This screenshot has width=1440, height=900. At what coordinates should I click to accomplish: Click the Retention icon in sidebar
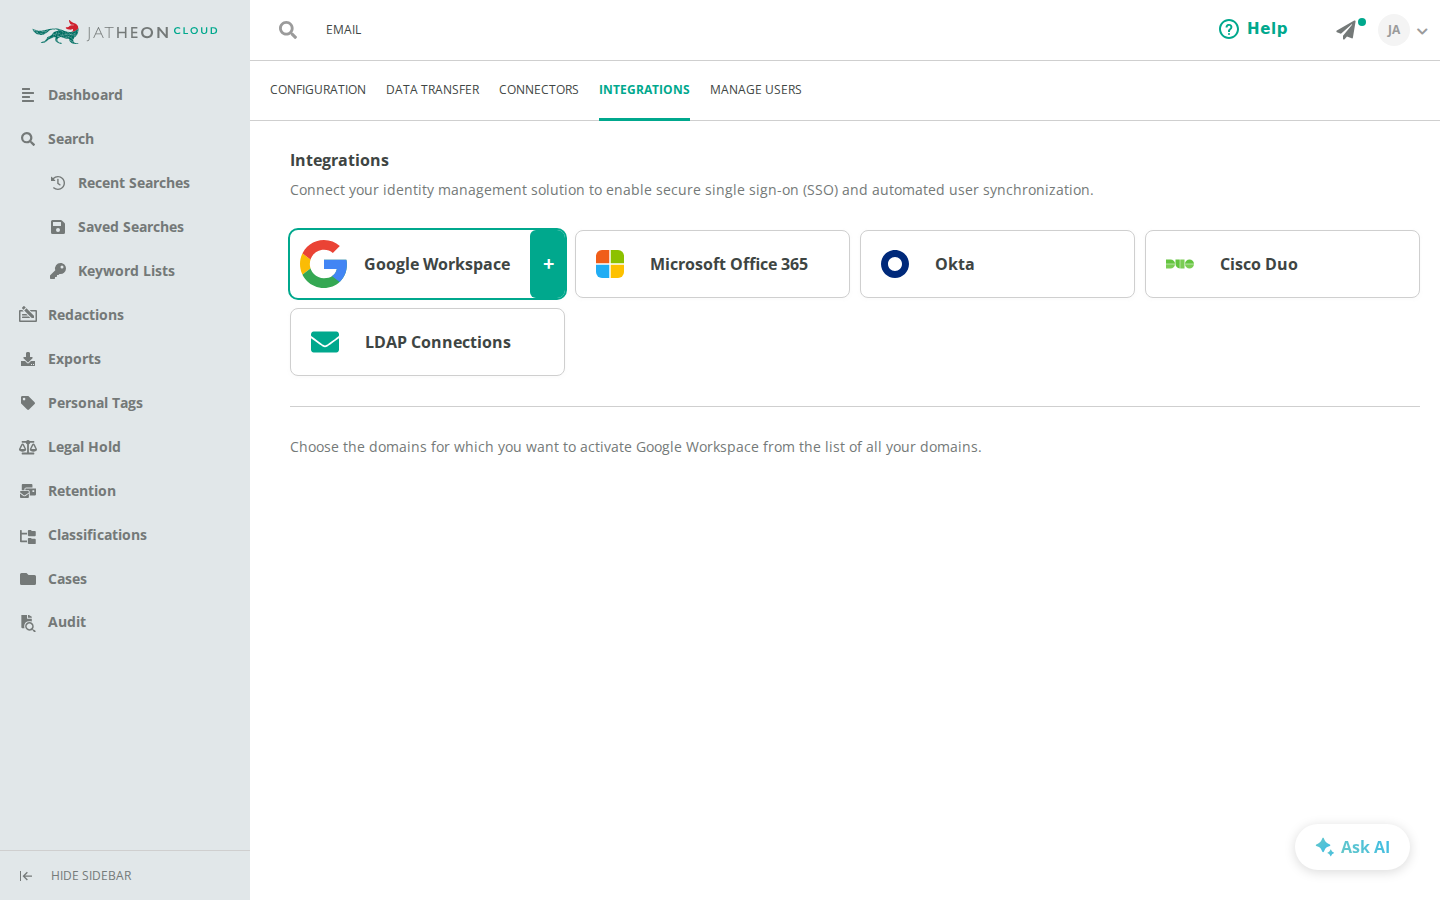click(x=28, y=491)
